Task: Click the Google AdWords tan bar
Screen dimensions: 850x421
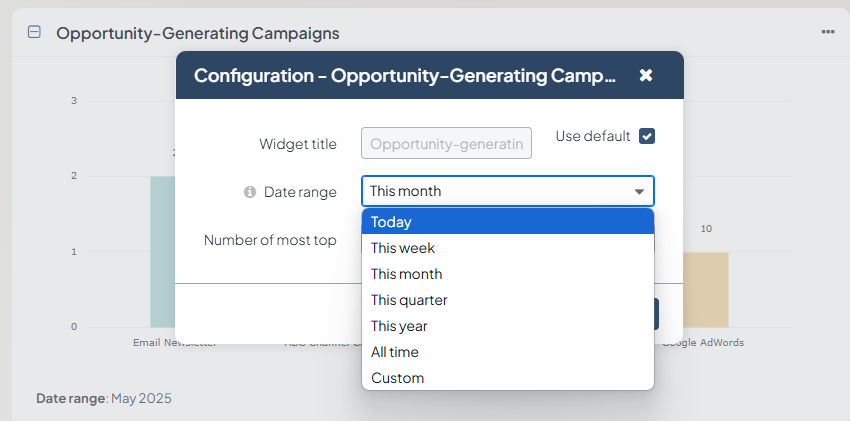Action: pyautogui.click(x=707, y=290)
